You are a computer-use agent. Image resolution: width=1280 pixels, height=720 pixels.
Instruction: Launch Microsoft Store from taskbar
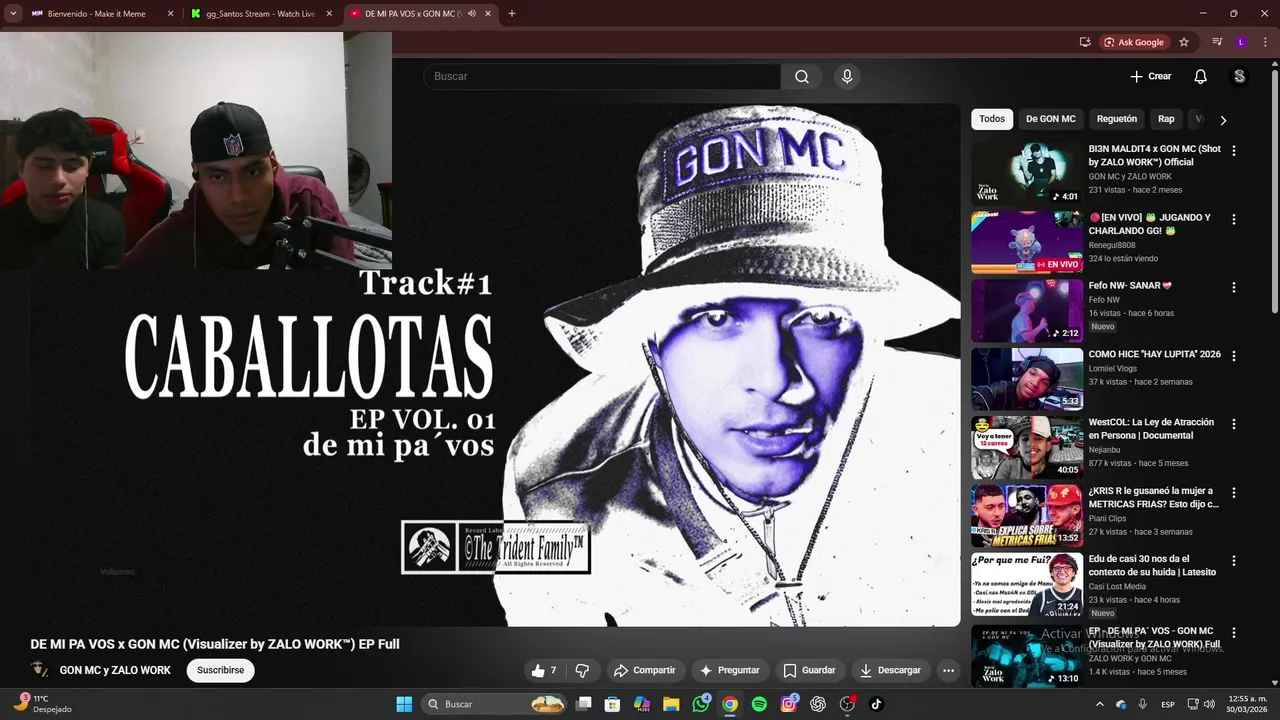pyautogui.click(x=613, y=704)
